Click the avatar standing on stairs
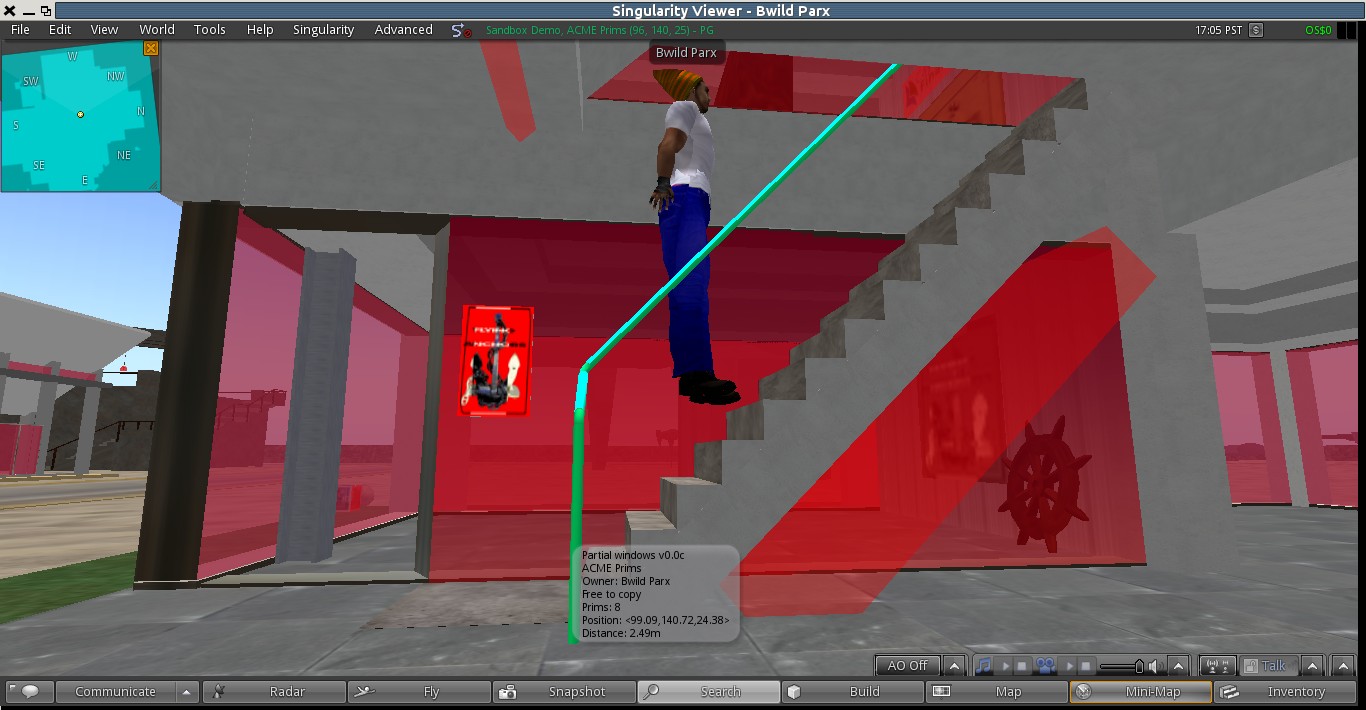Screen dimensions: 1366x710 click(x=690, y=235)
